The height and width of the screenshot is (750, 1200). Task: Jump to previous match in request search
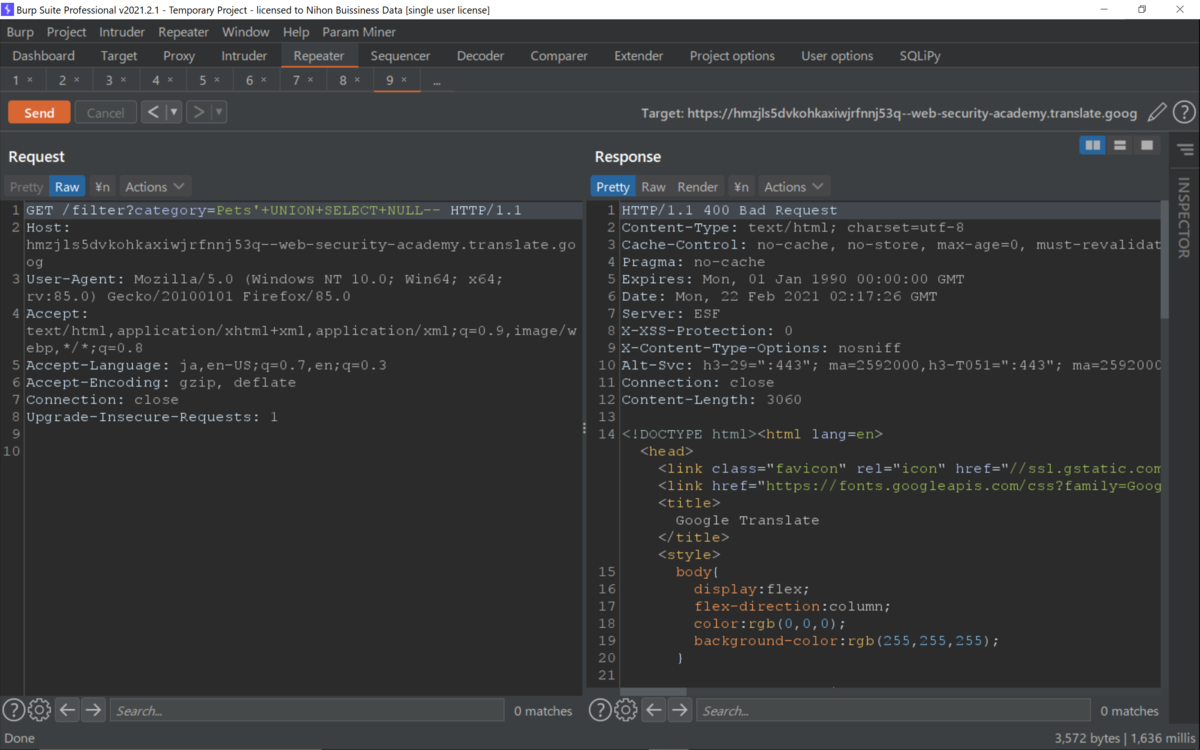[67, 710]
